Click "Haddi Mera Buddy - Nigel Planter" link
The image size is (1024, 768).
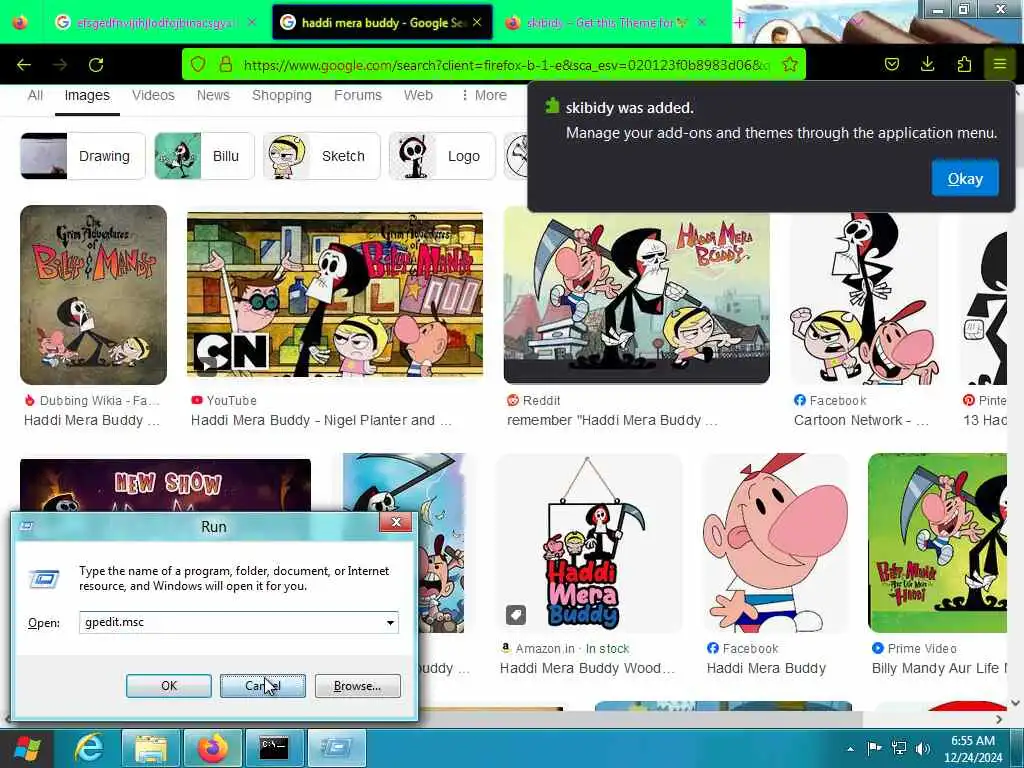(321, 421)
